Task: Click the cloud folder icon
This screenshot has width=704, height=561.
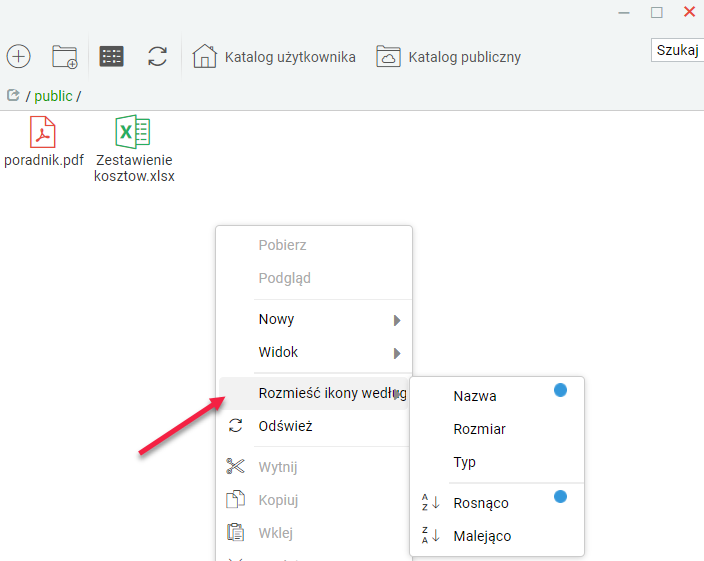Action: (x=388, y=57)
